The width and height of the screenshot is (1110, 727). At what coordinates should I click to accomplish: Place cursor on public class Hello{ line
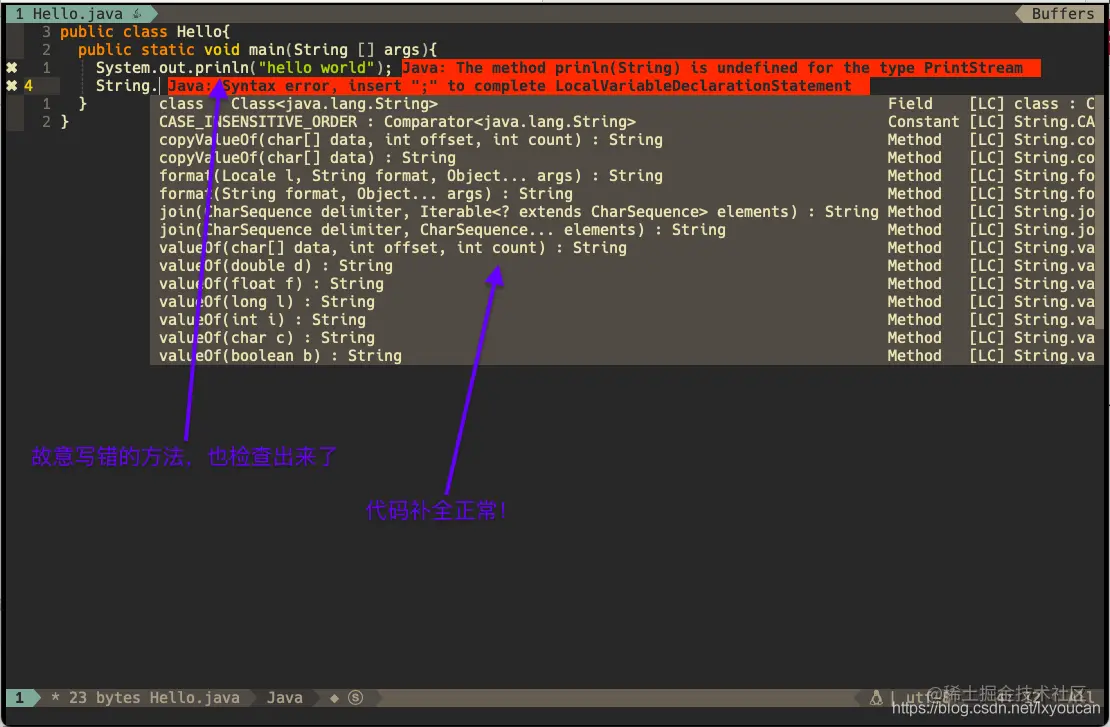click(145, 32)
